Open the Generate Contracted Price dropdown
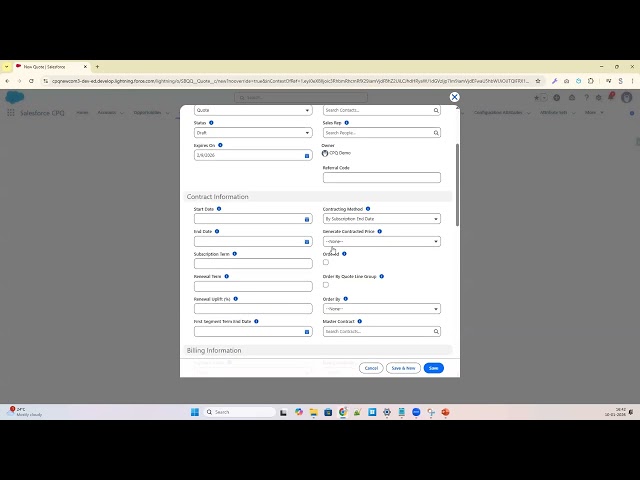This screenshot has height=480, width=640. 382,241
